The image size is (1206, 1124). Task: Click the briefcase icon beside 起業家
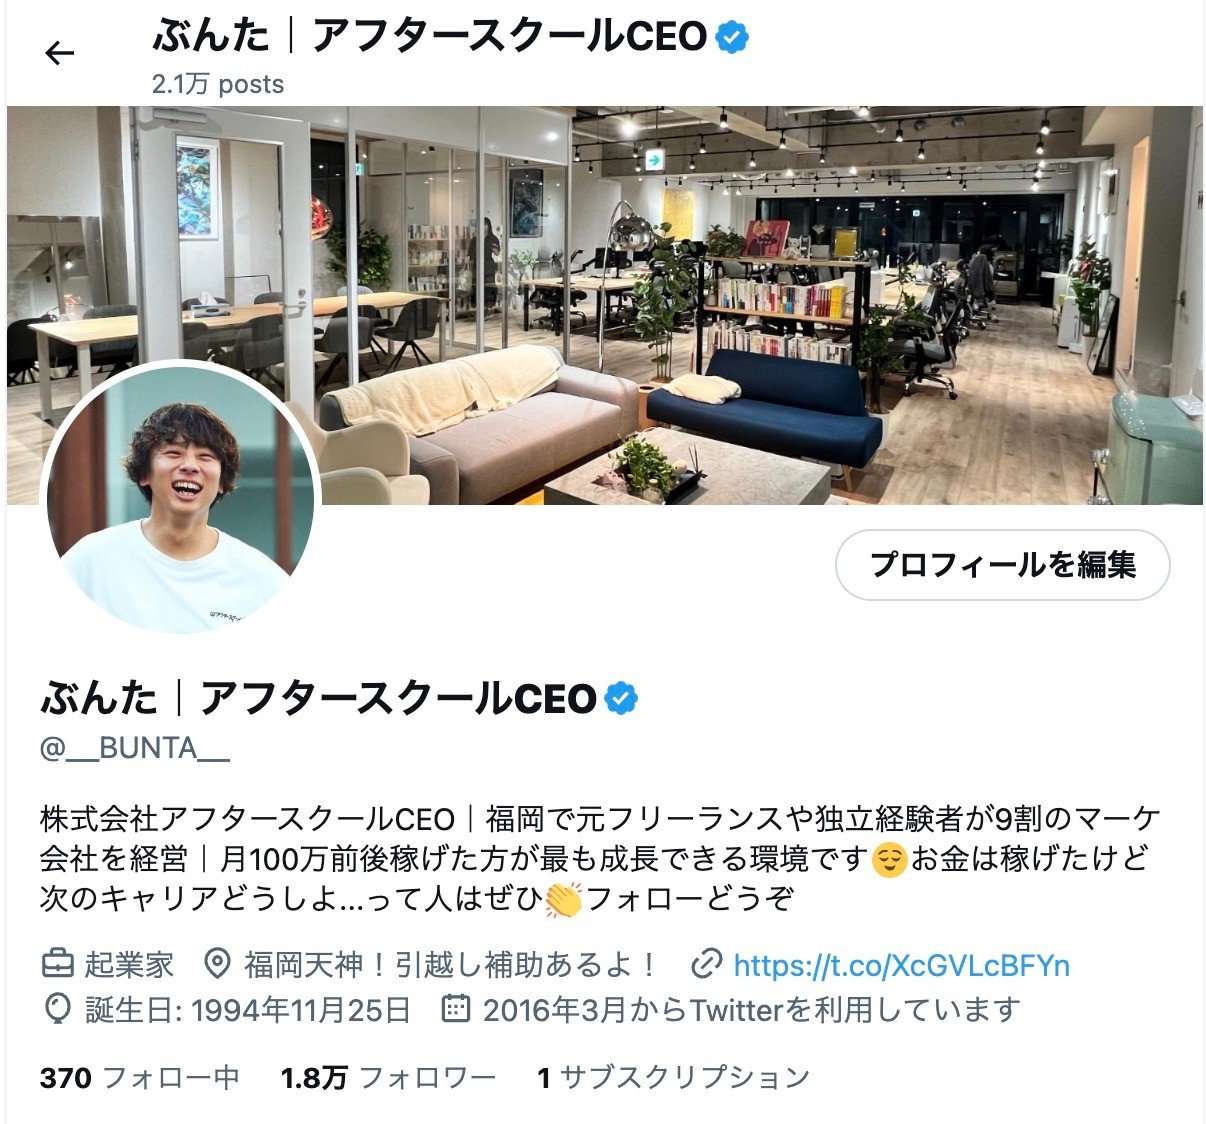[58, 965]
